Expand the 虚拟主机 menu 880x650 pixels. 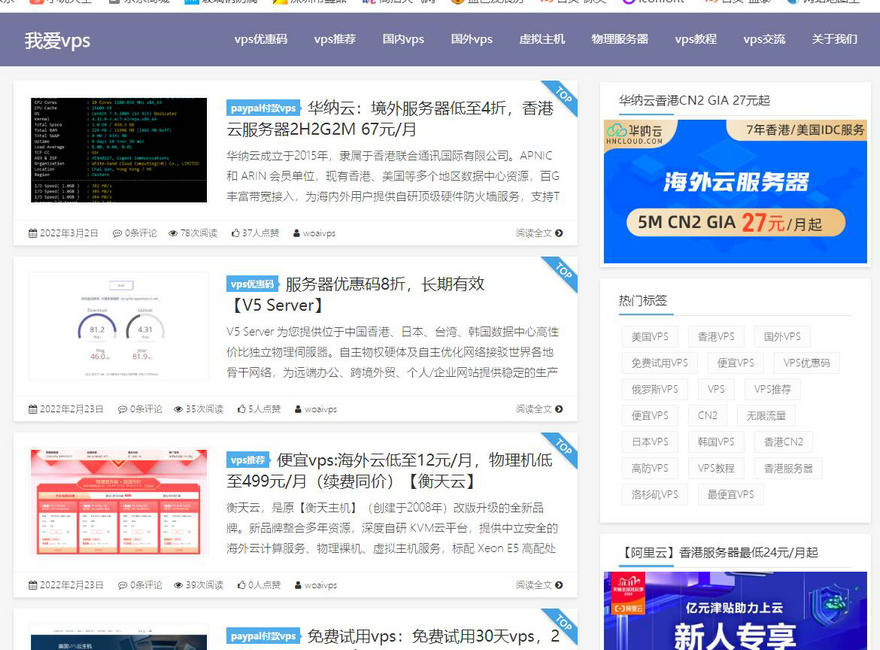tap(541, 41)
